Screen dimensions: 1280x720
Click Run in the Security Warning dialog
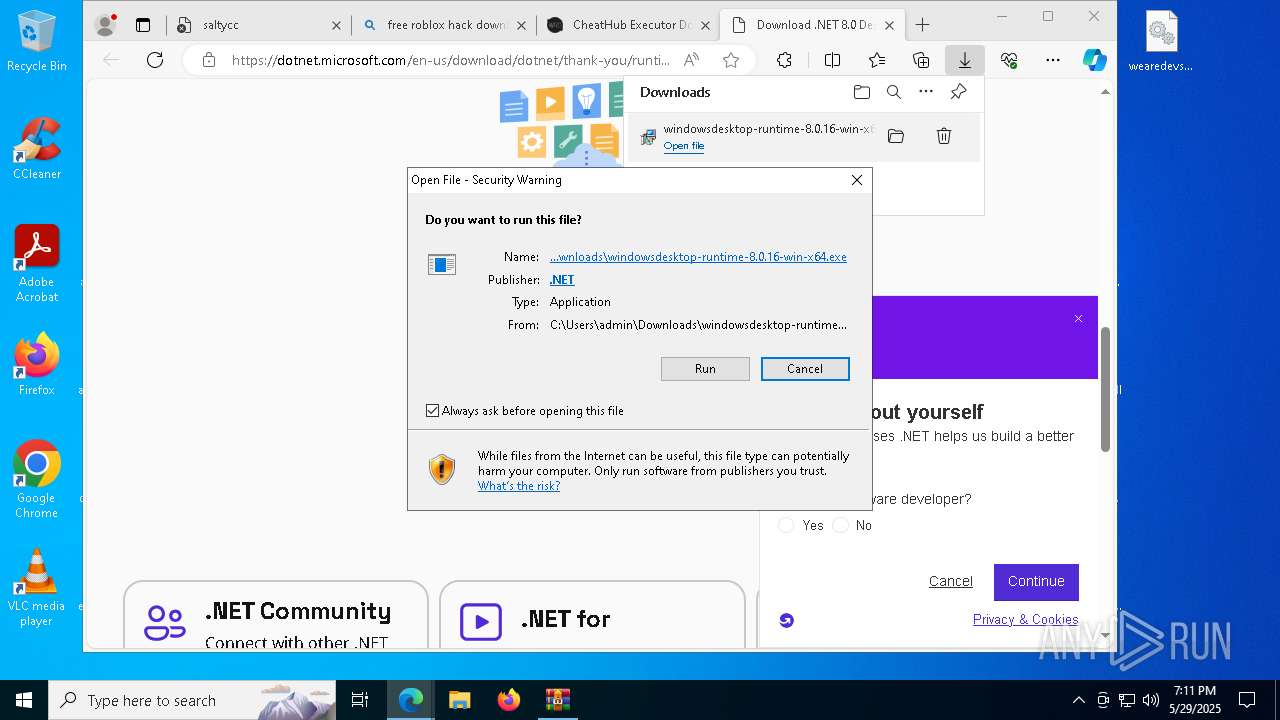705,369
